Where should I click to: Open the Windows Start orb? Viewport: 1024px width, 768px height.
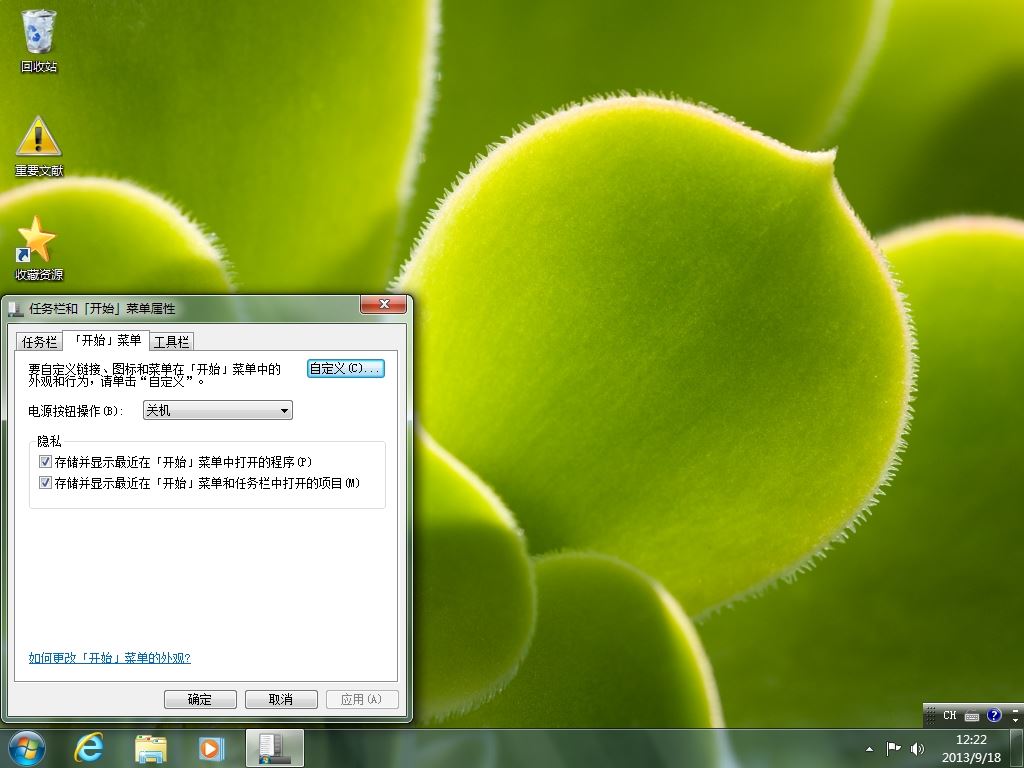[x=27, y=748]
